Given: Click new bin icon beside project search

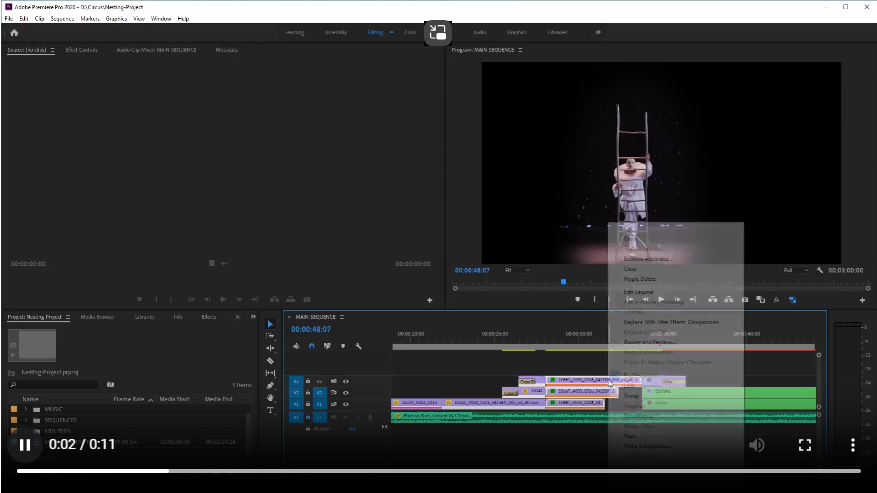Looking at the screenshot, I should pos(111,385).
